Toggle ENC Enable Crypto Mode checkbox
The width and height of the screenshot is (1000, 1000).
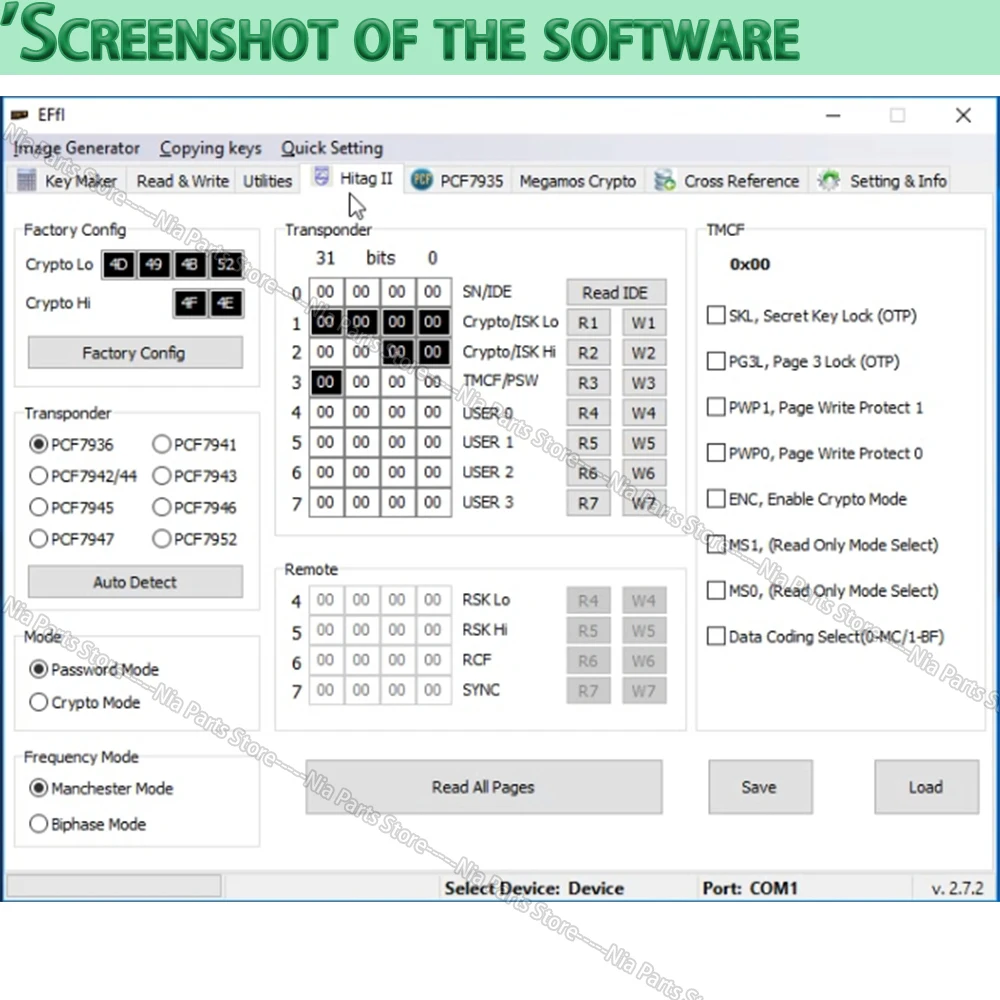click(x=716, y=499)
